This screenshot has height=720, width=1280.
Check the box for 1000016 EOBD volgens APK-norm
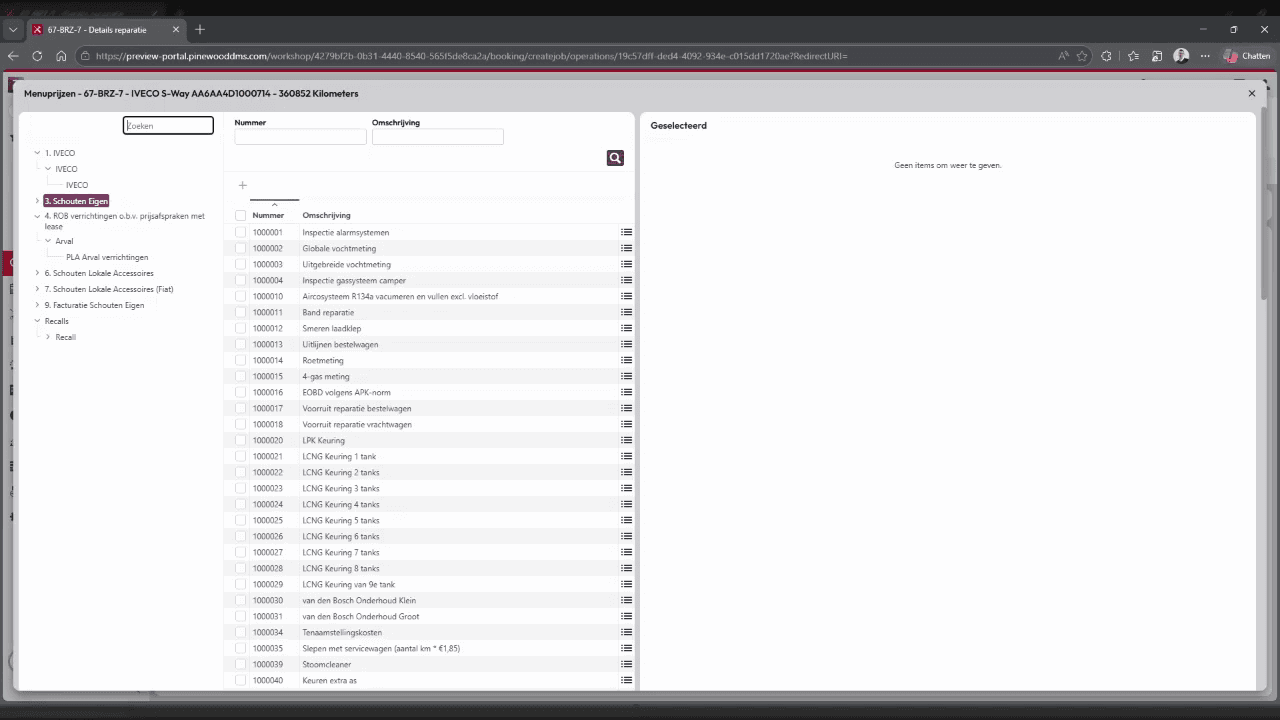240,392
